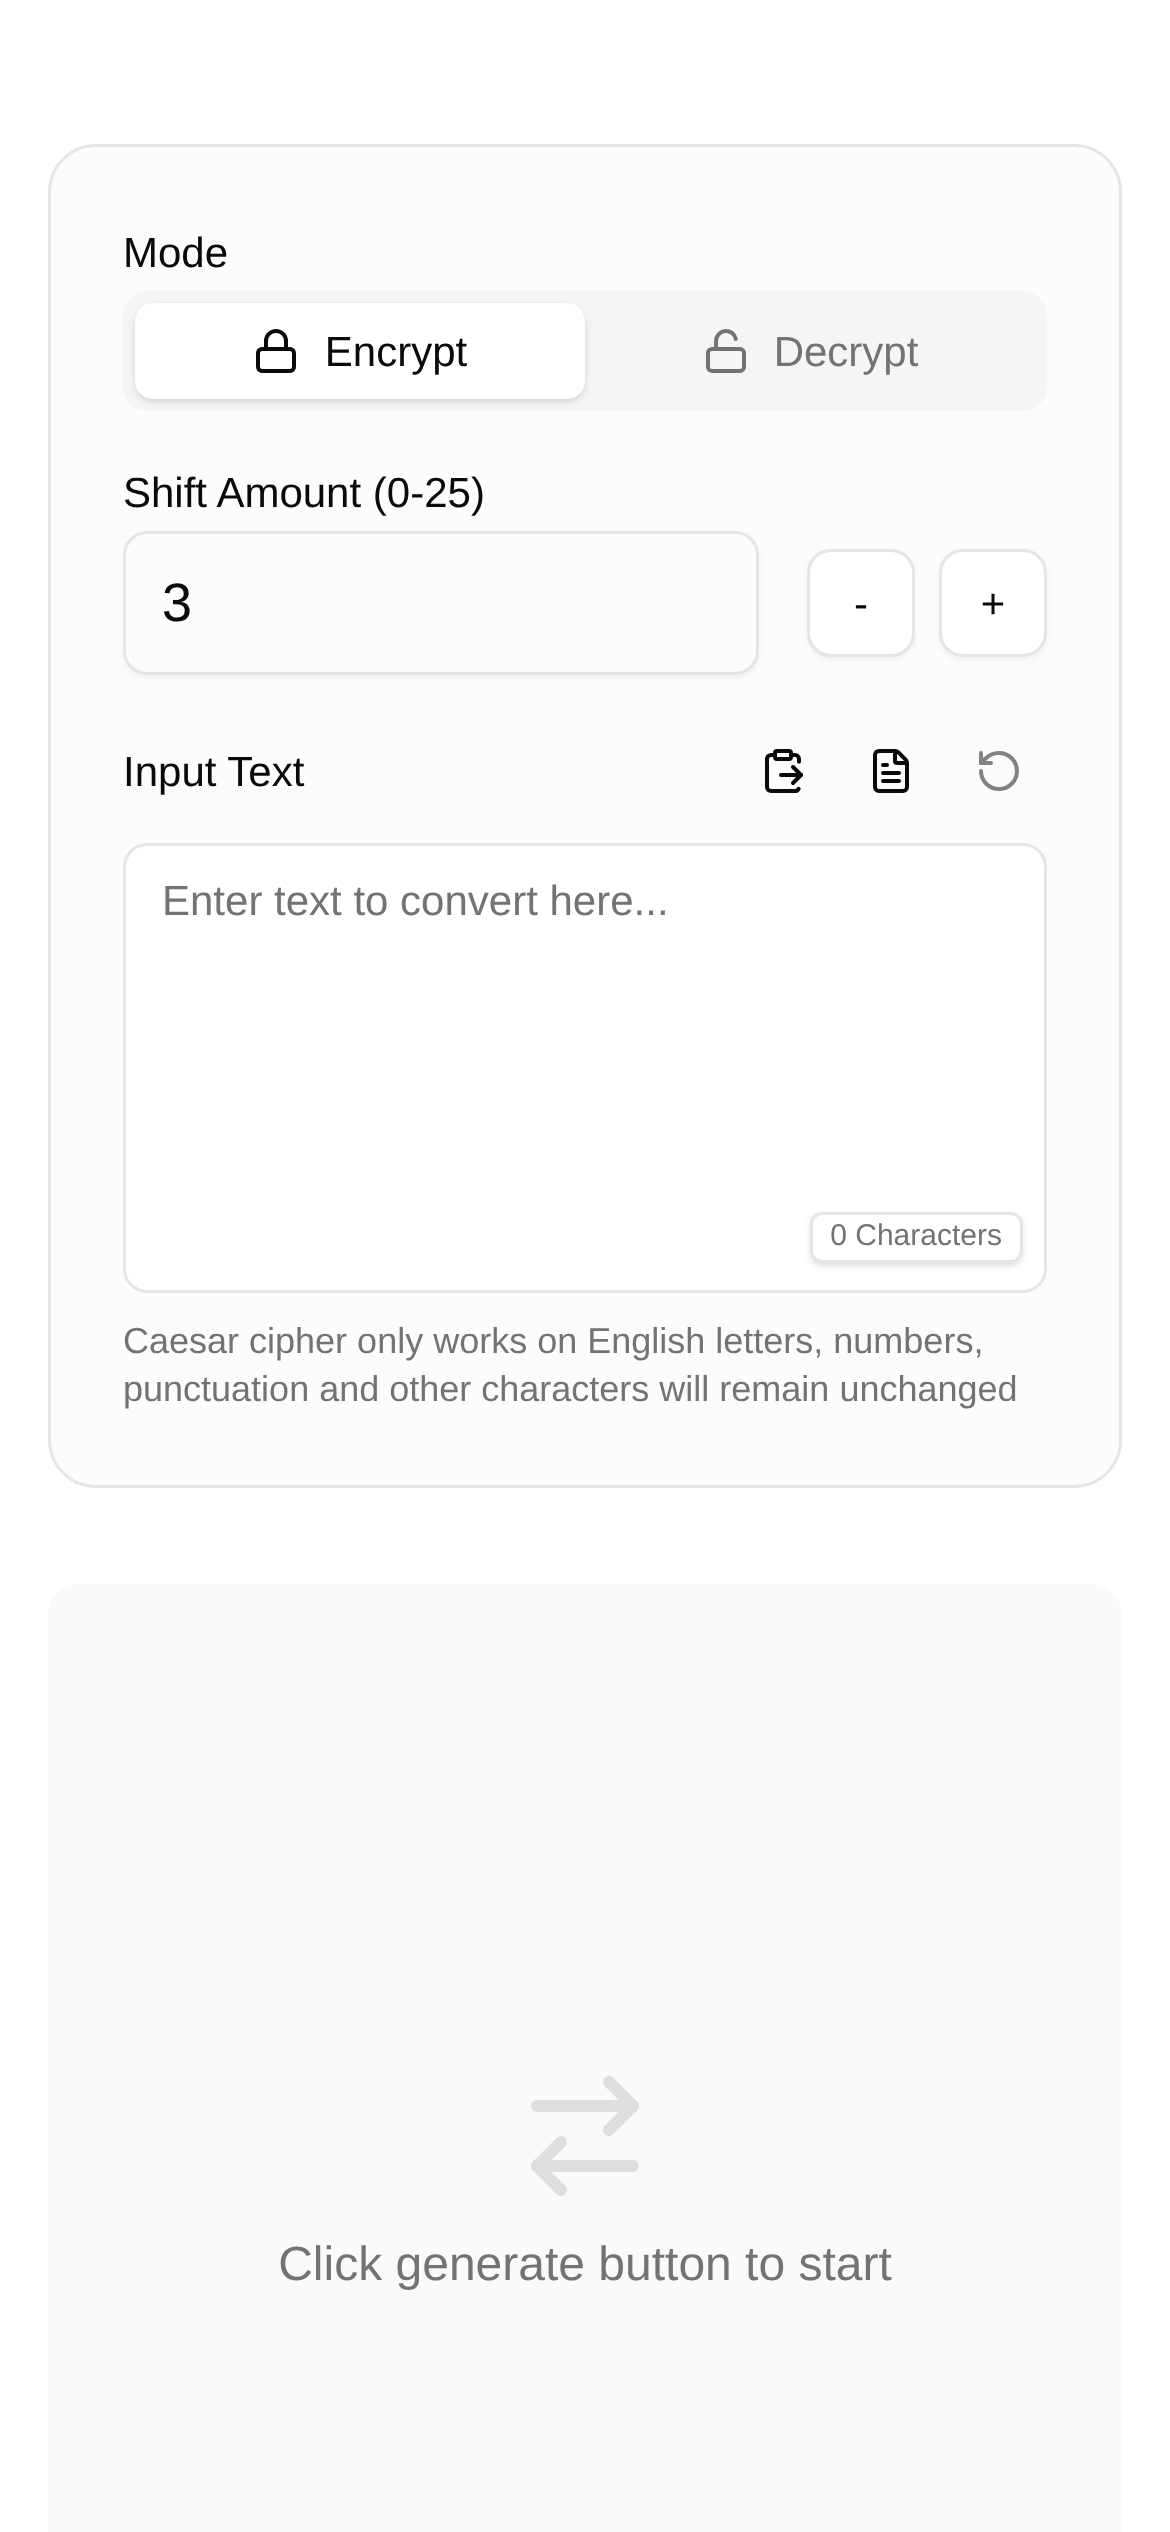Screen dimensions: 1170x2532
Task: Click the "Click generate button to start" text
Action: coord(585,2264)
